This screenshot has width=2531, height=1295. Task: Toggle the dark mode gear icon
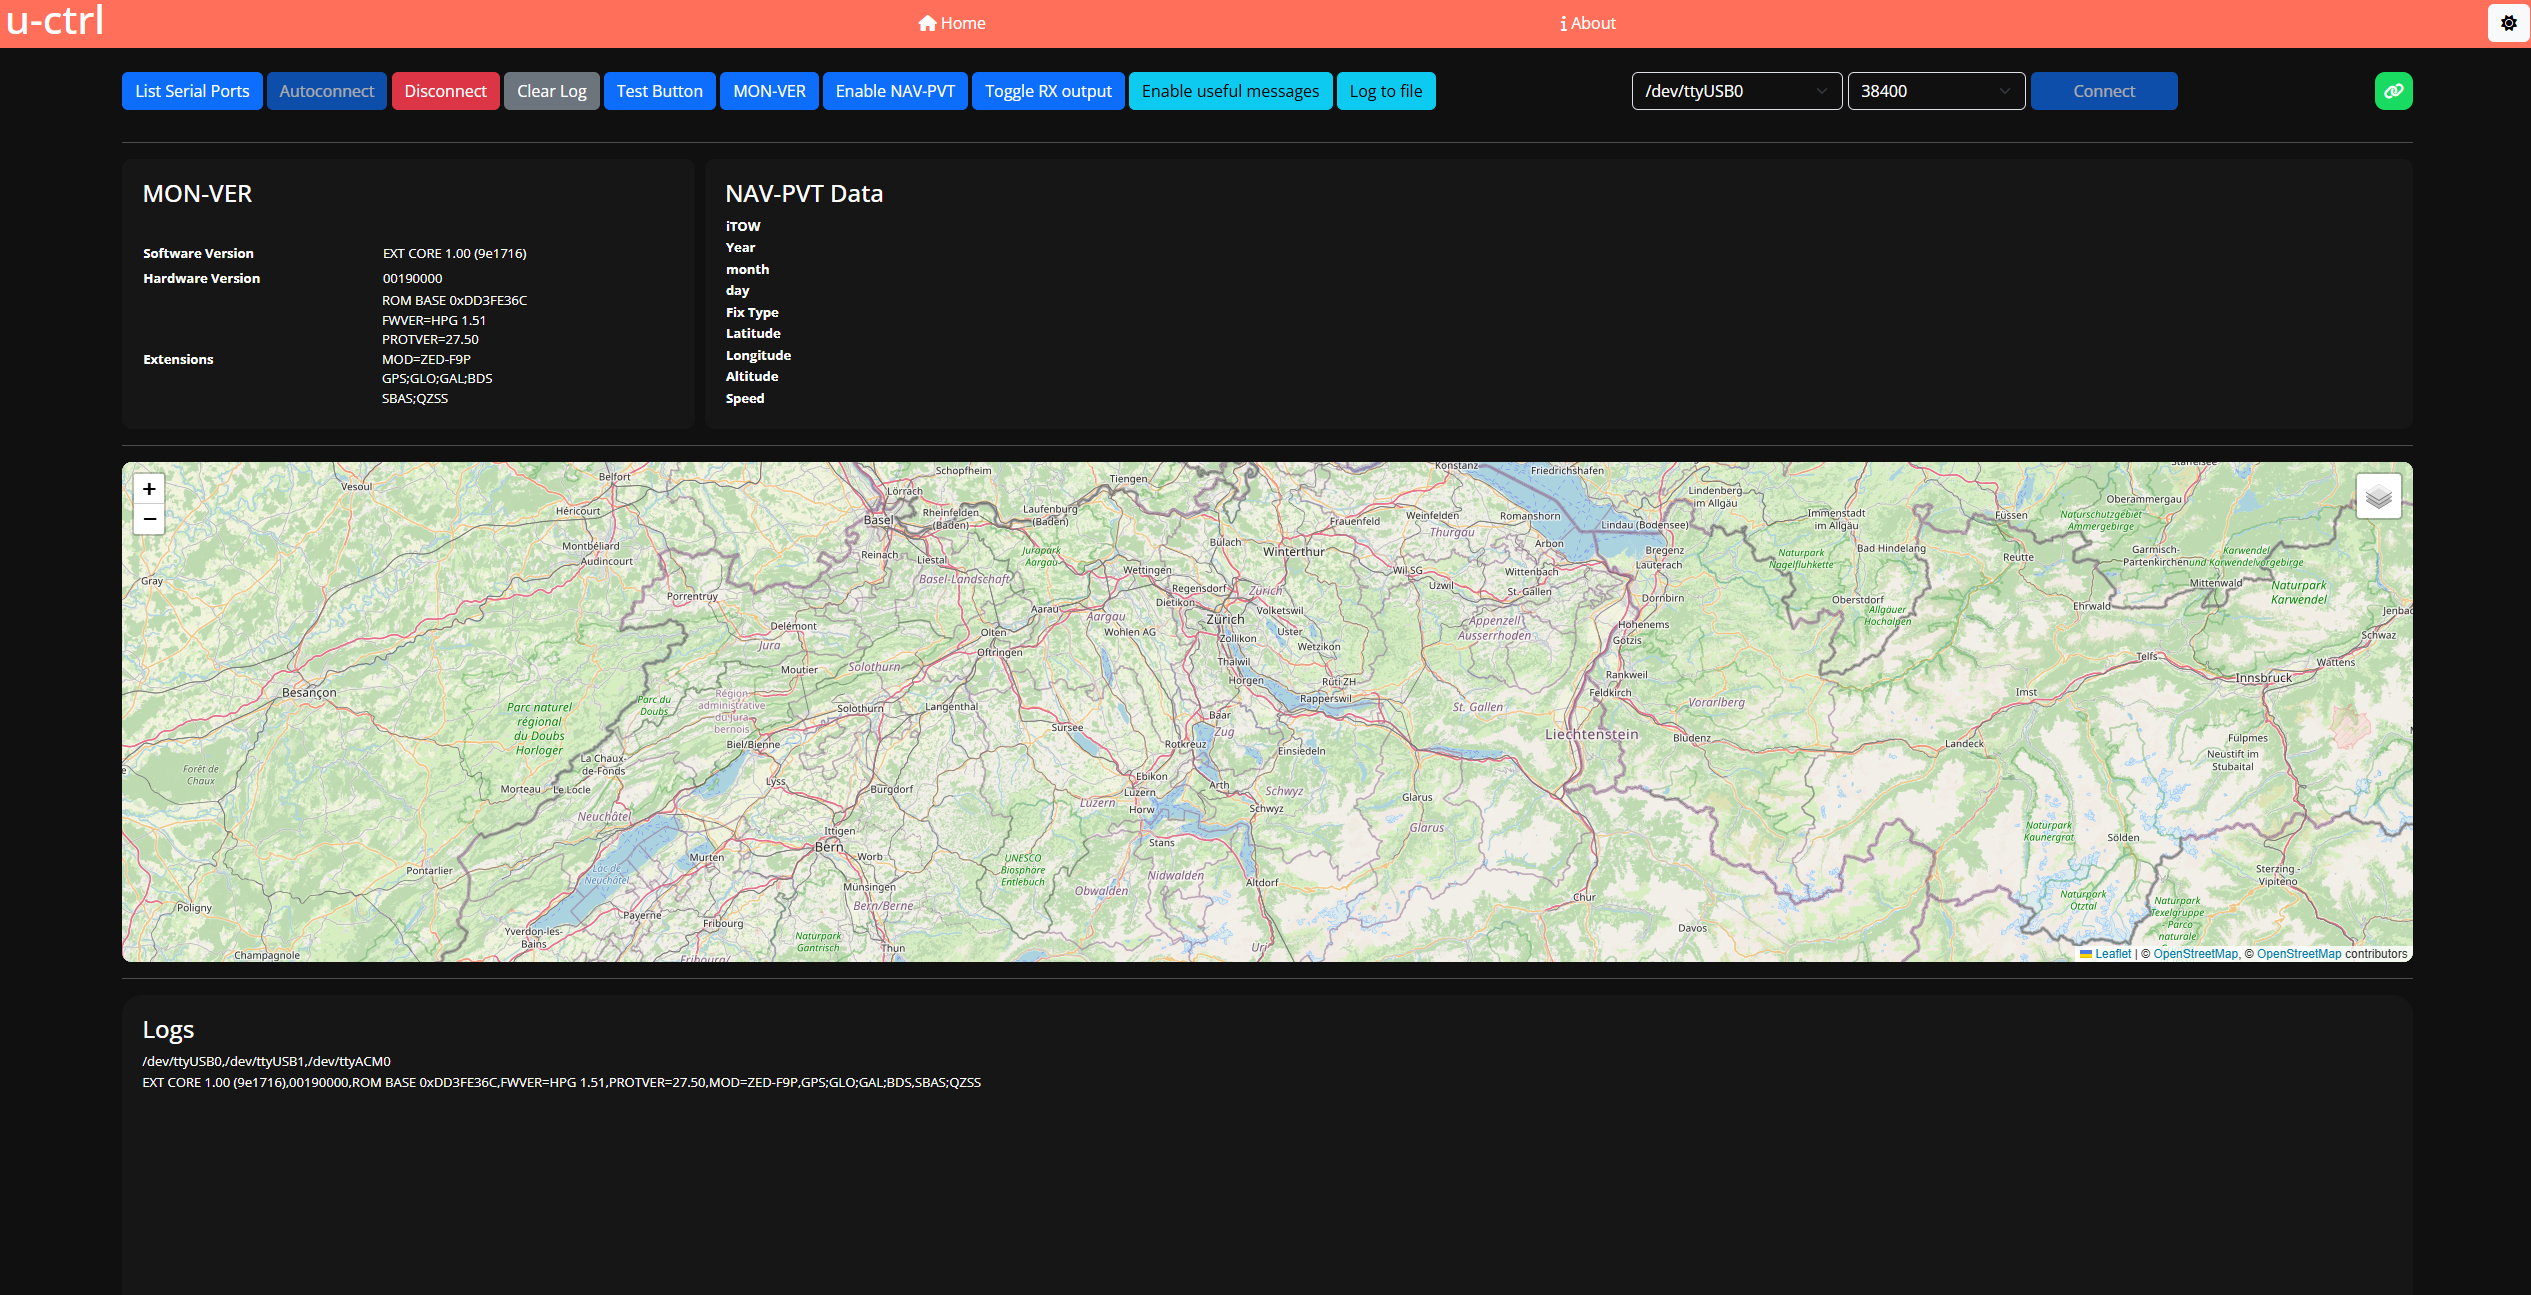click(x=2508, y=23)
